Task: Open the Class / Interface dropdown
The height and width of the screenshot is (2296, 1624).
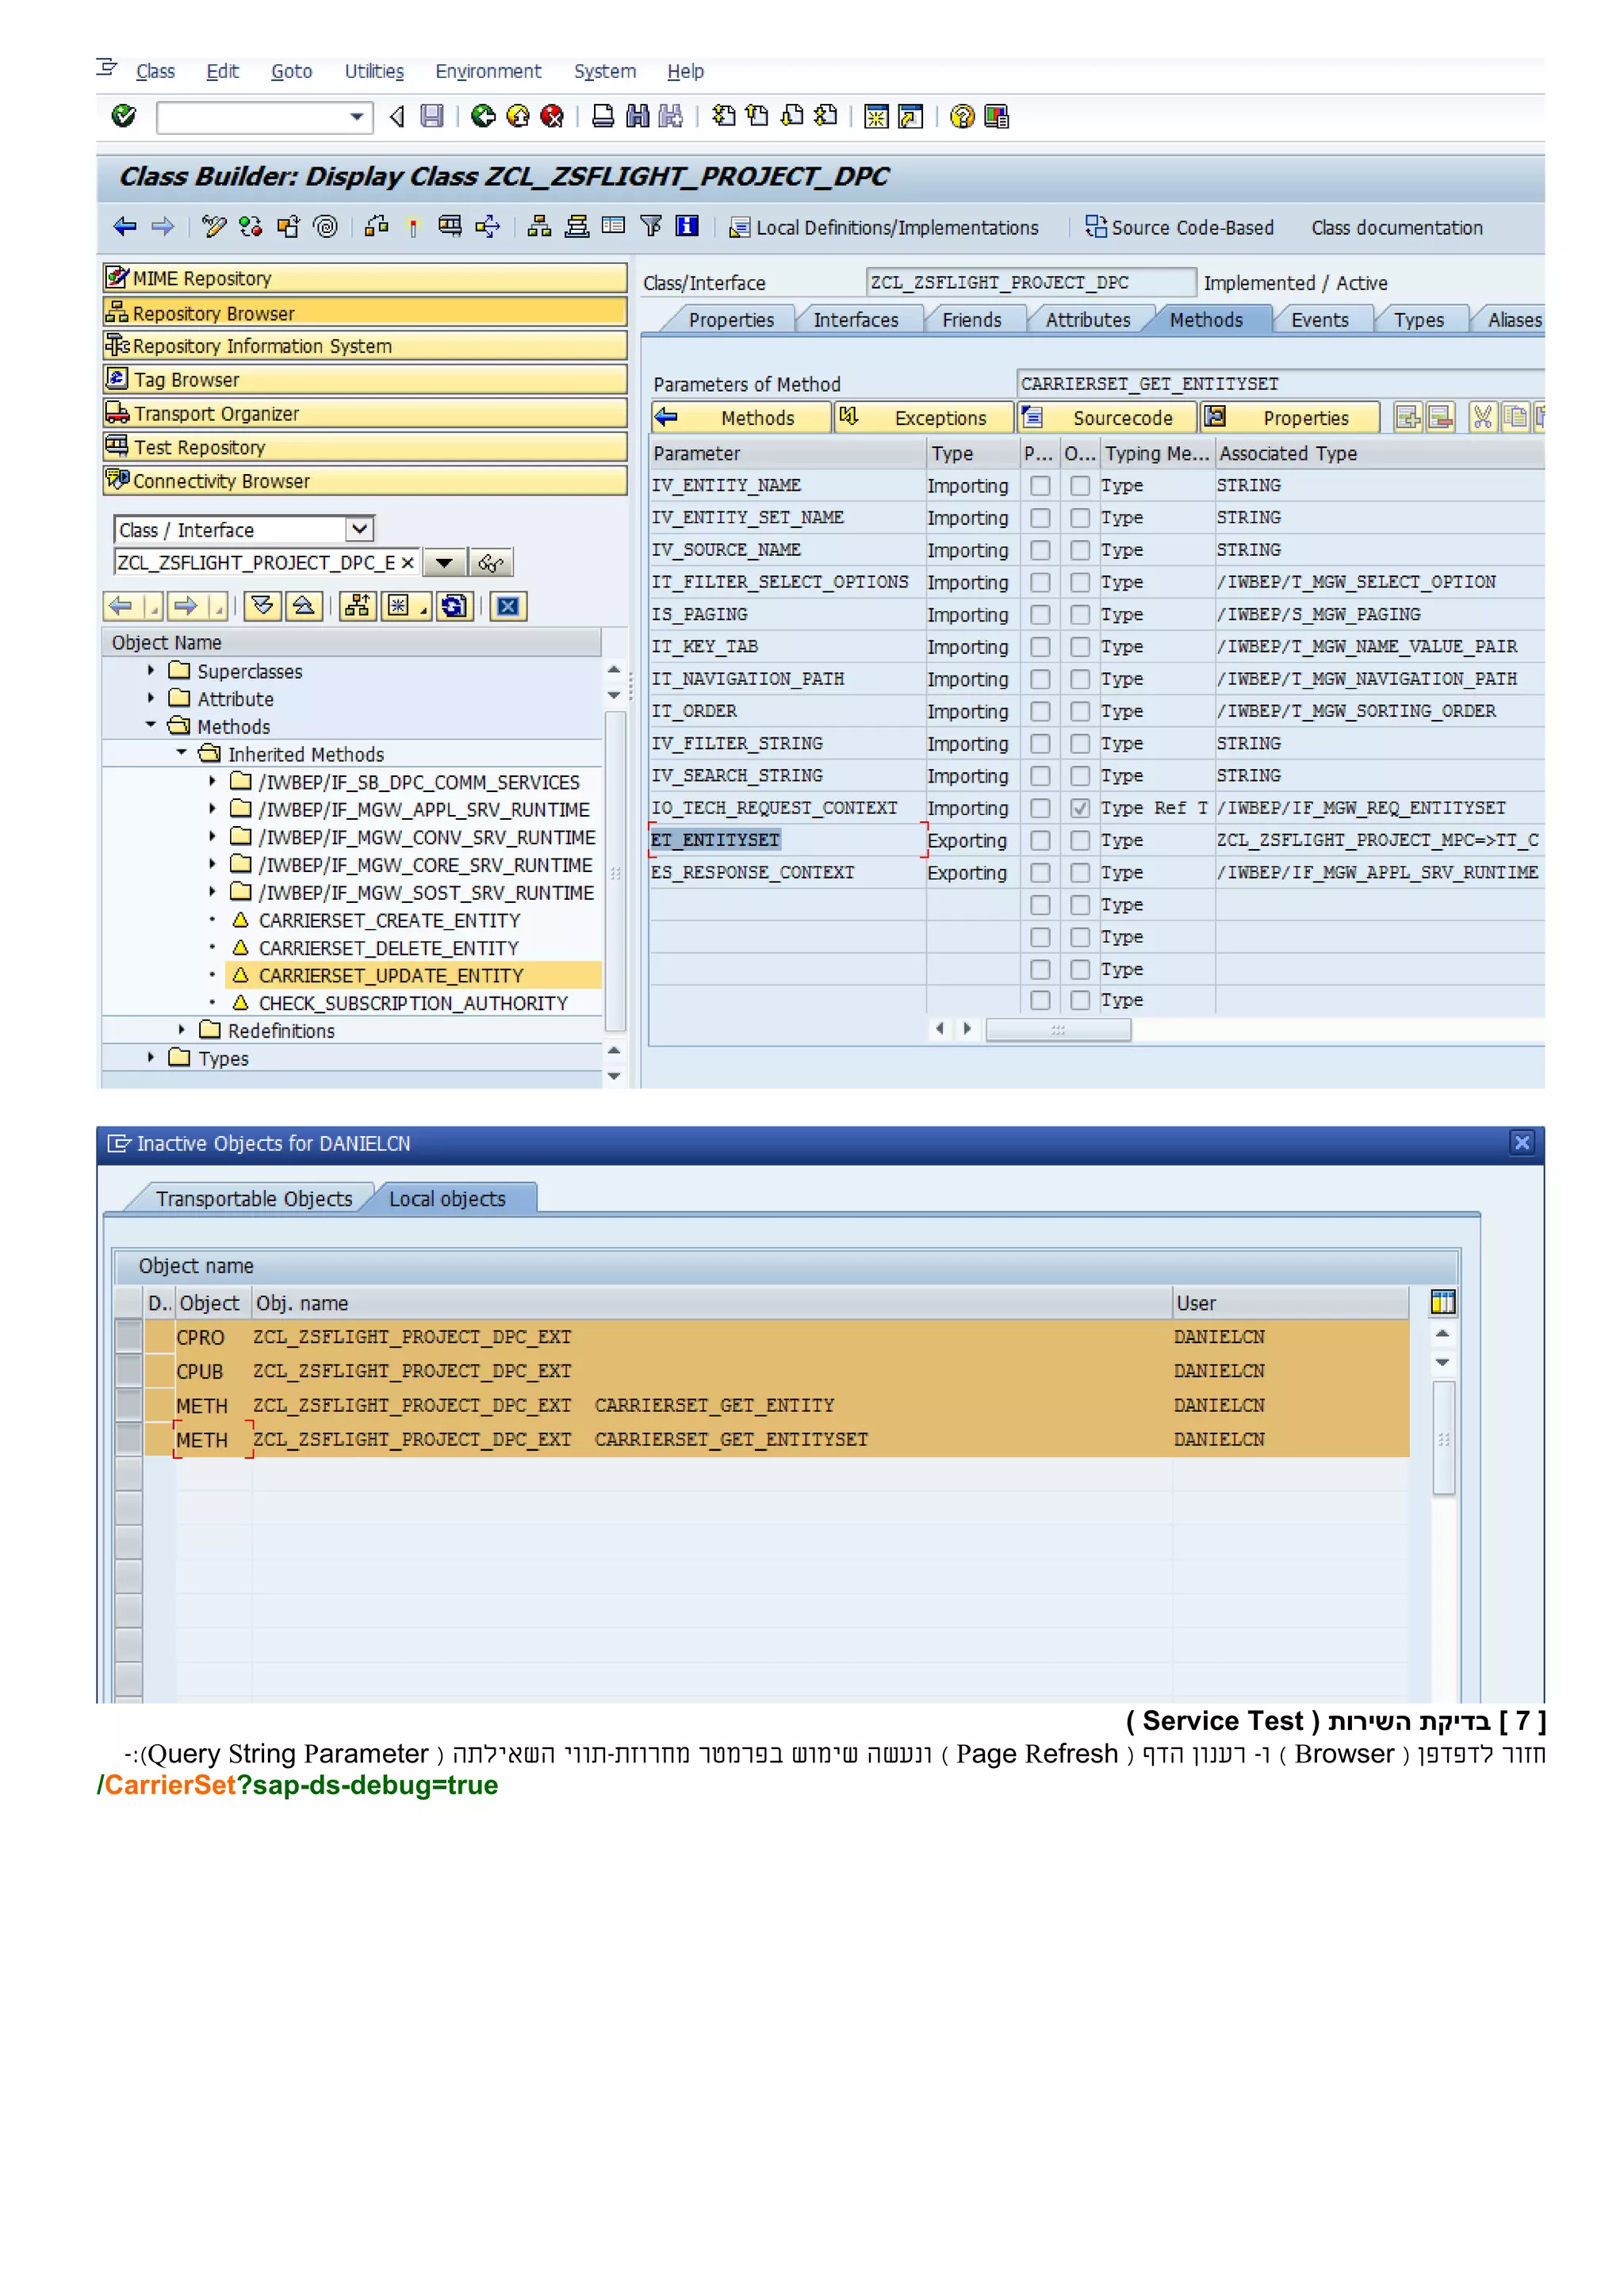Action: click(x=359, y=529)
